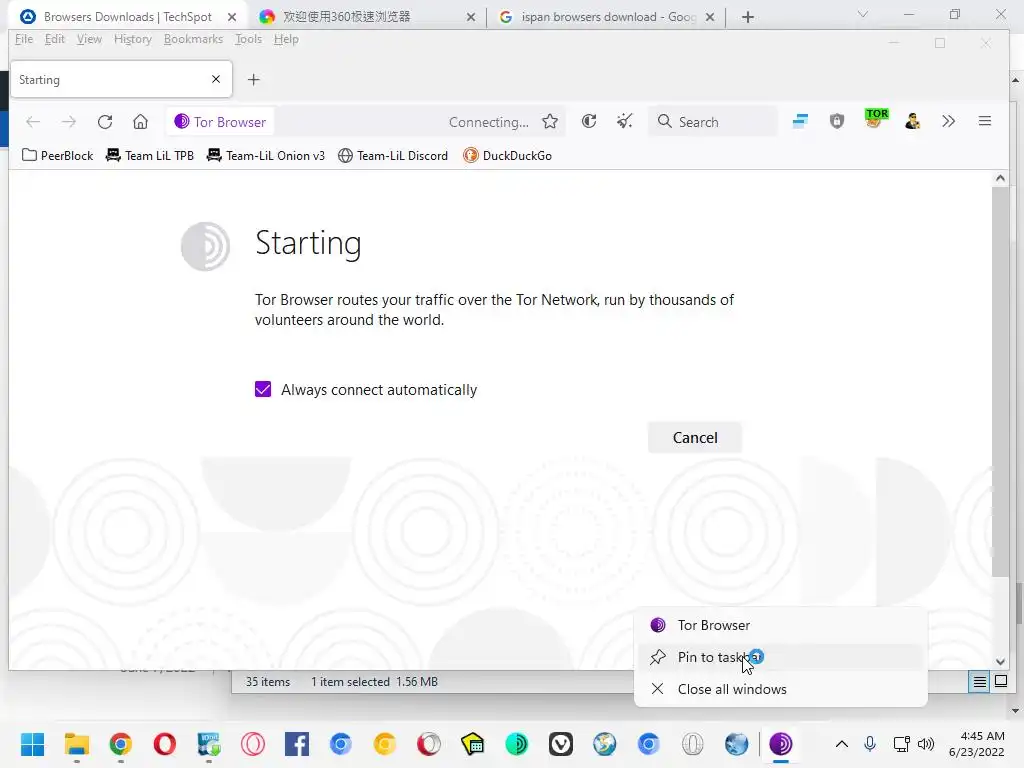
Task: Open Facebook from the taskbar
Action: pos(296,744)
